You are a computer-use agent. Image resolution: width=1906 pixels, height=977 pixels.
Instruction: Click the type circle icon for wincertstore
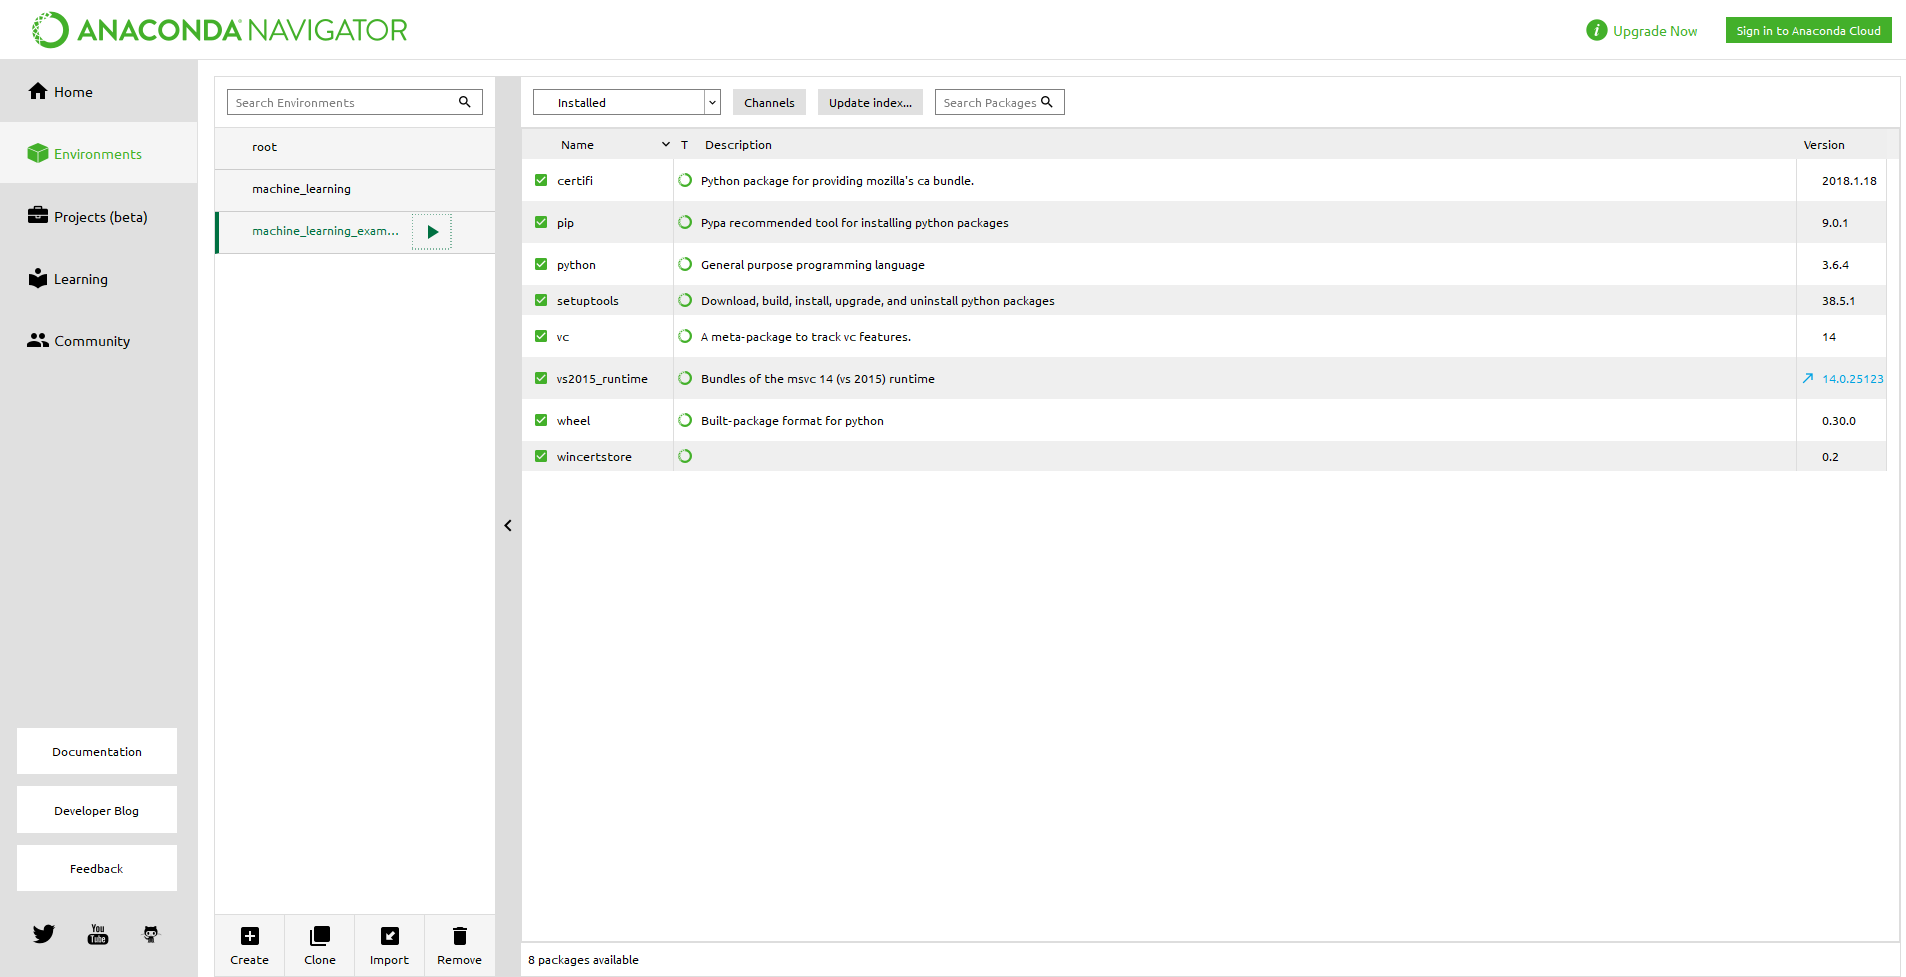(x=685, y=457)
